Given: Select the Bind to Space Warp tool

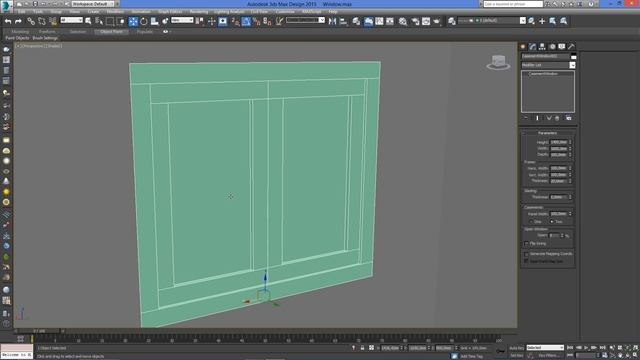Looking at the screenshot, I should [x=53, y=21].
